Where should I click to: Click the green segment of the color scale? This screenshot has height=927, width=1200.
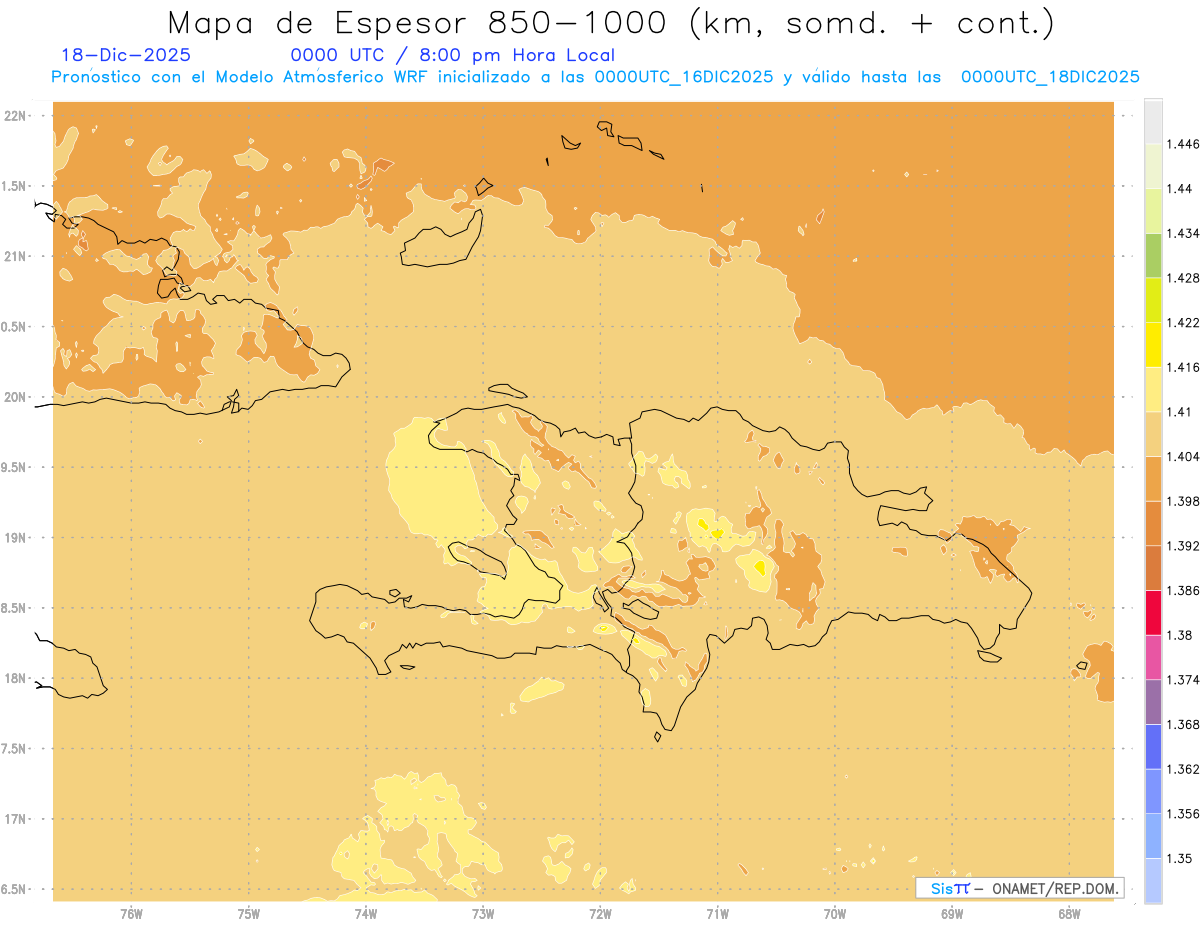(x=1153, y=255)
